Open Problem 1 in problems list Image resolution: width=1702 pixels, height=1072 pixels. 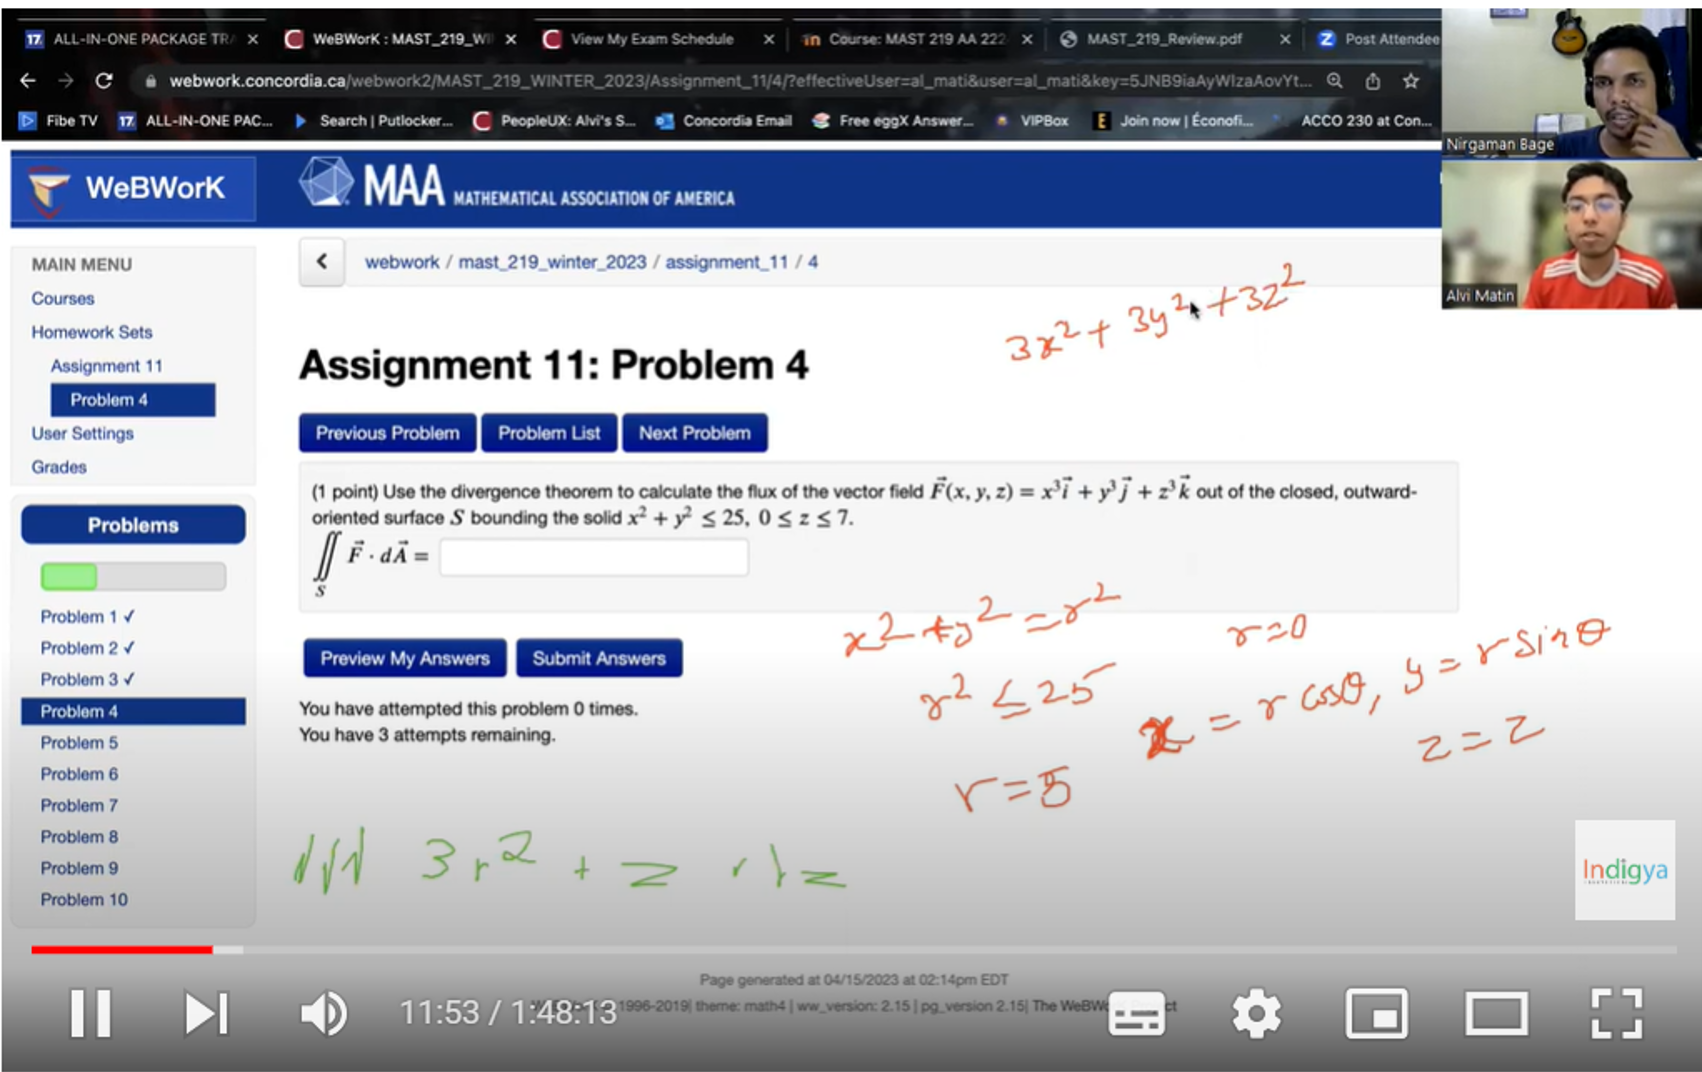coord(88,617)
